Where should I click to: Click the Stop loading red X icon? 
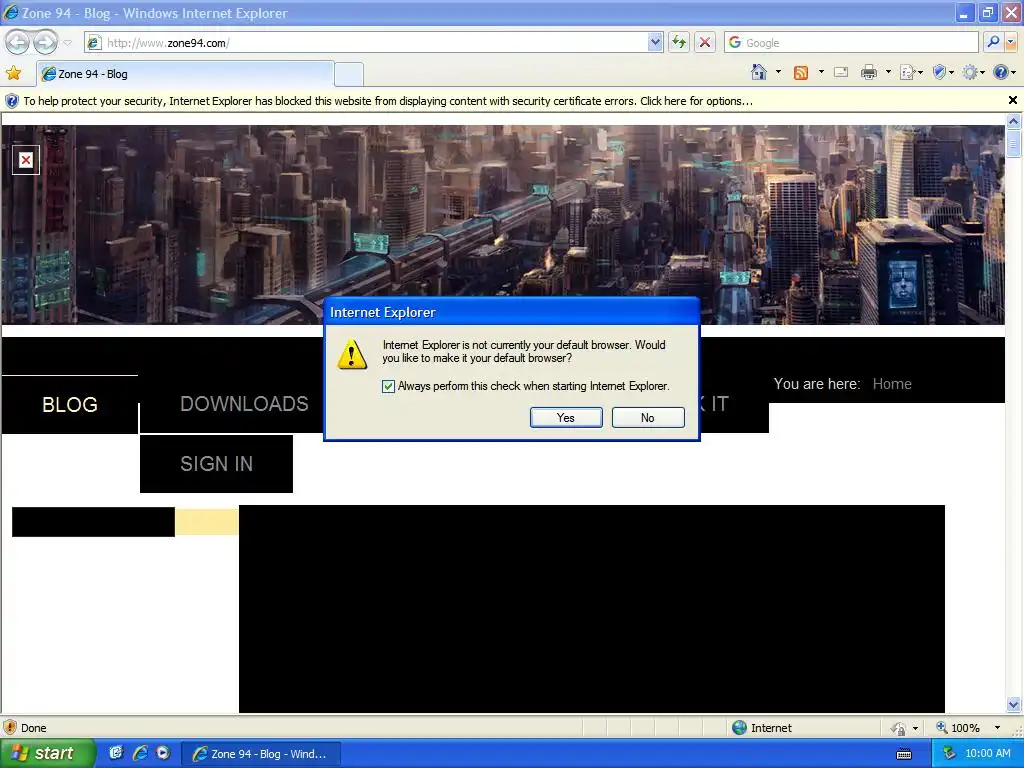[x=705, y=42]
